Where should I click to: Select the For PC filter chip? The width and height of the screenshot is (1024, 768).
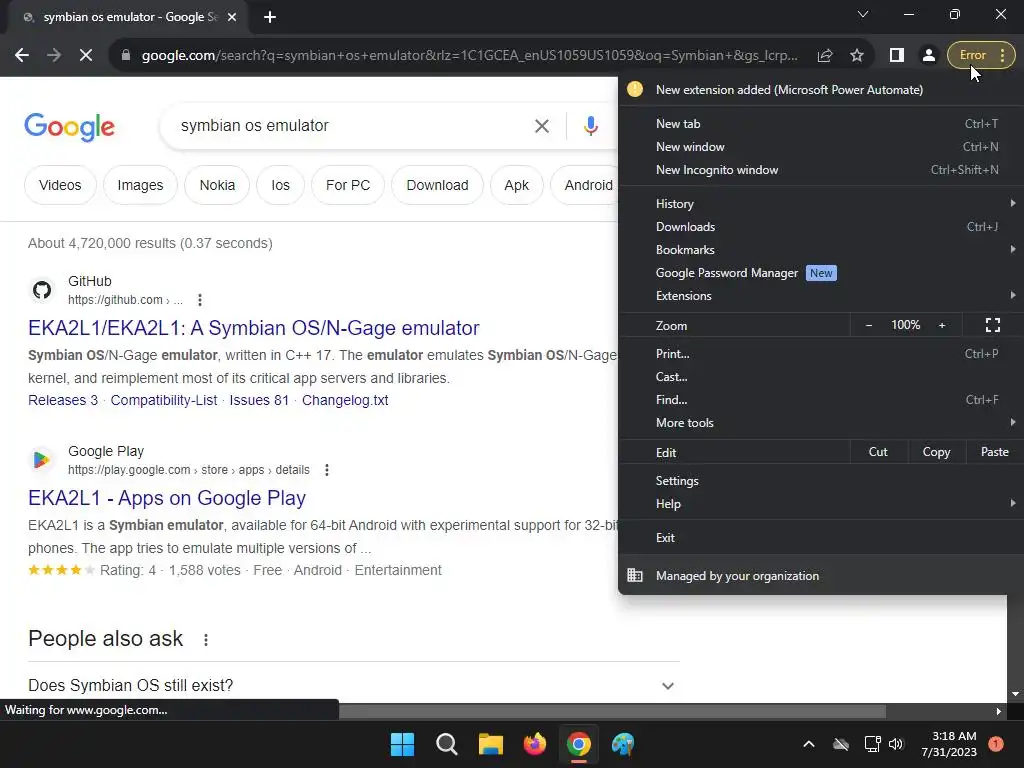coord(348,185)
